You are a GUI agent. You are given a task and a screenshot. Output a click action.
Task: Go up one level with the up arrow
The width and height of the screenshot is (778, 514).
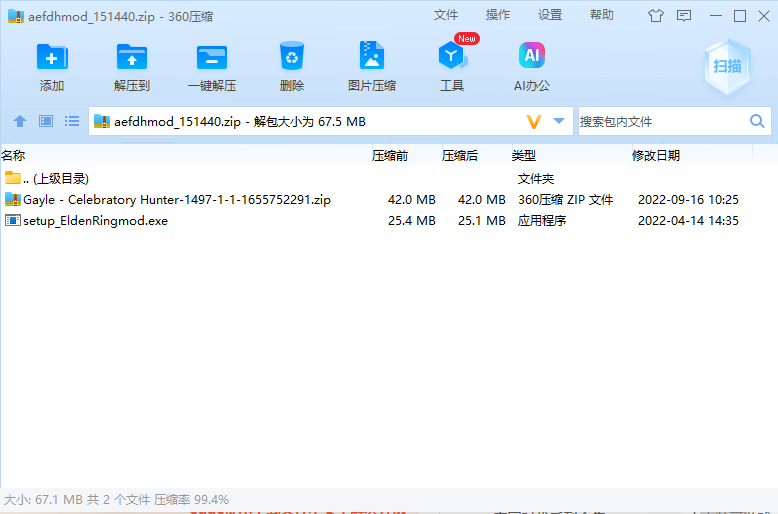click(x=20, y=121)
